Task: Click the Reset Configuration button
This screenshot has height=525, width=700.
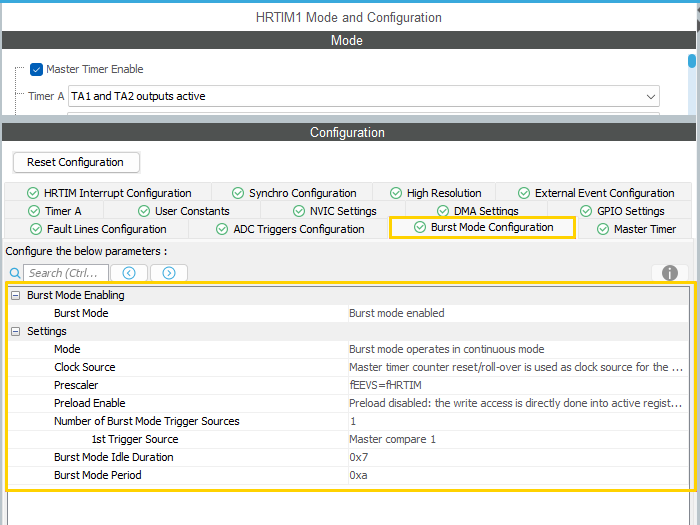Action: (76, 162)
